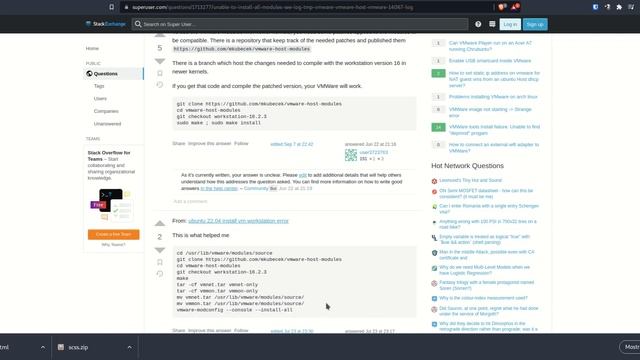Image resolution: width=640 pixels, height=360 pixels.
Task: Downvote the answer with score 2
Action: pos(160,250)
